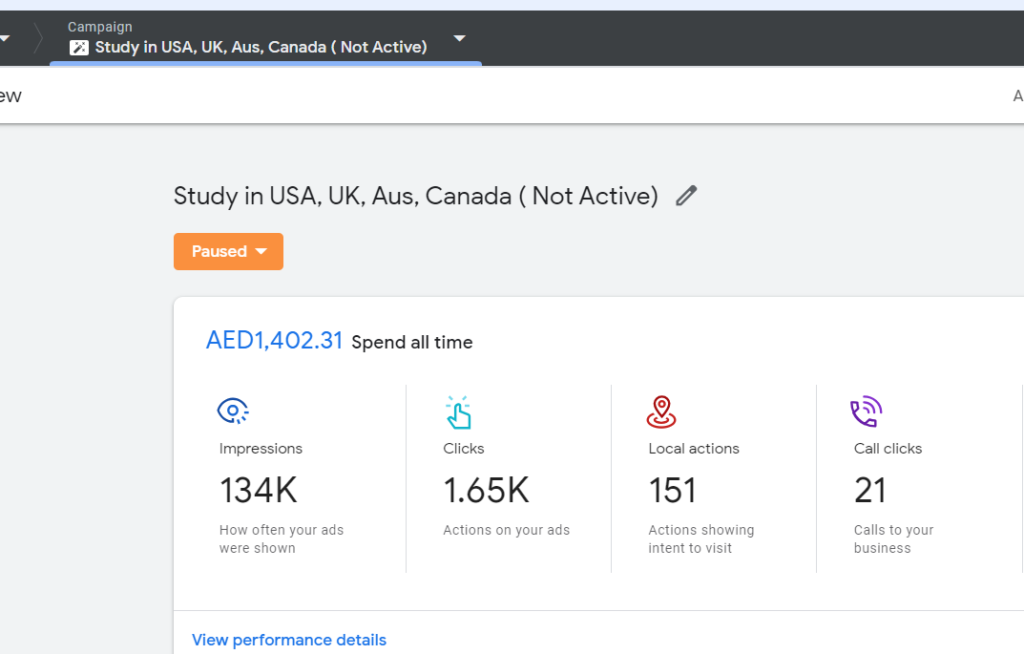Switch to the Overview tab at left edge
The image size is (1024, 654).
click(x=10, y=96)
